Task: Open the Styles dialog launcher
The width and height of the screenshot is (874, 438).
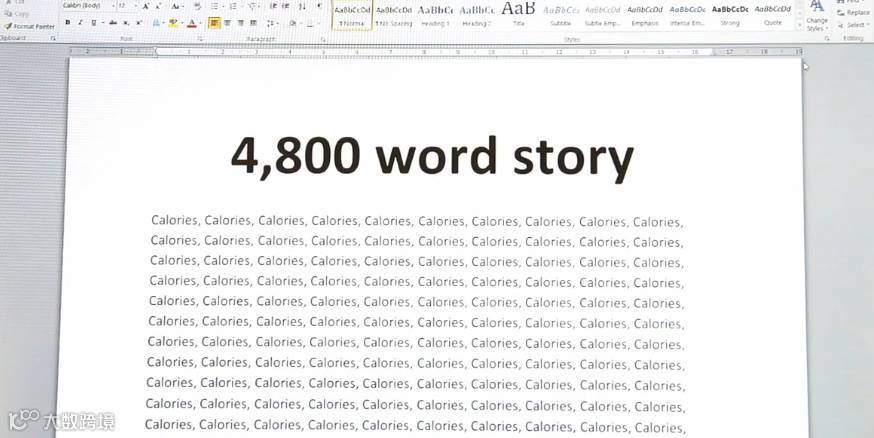Action: tap(827, 39)
